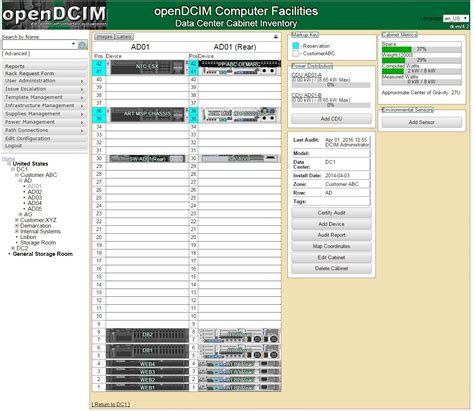Open the CDU AD01-B link

(306, 95)
